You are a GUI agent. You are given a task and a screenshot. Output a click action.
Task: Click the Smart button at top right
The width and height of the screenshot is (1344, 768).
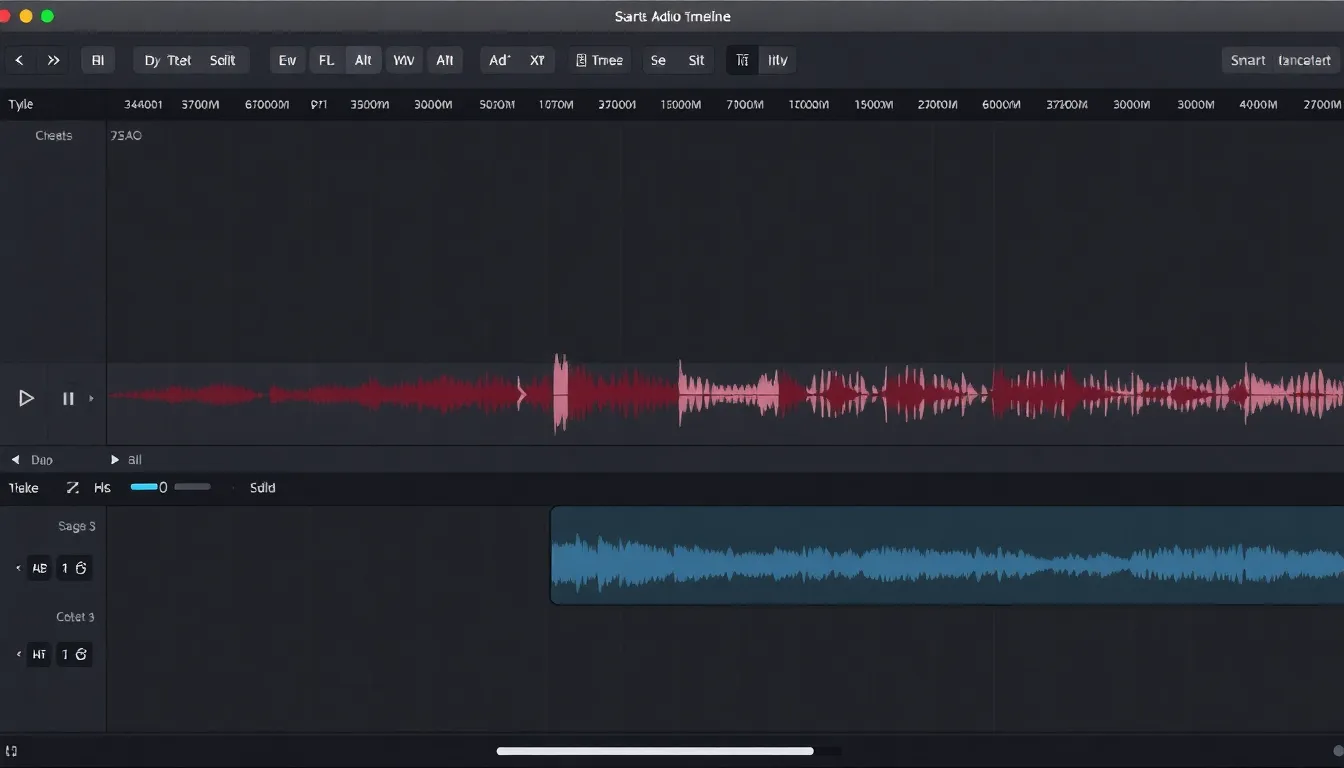(1247, 60)
